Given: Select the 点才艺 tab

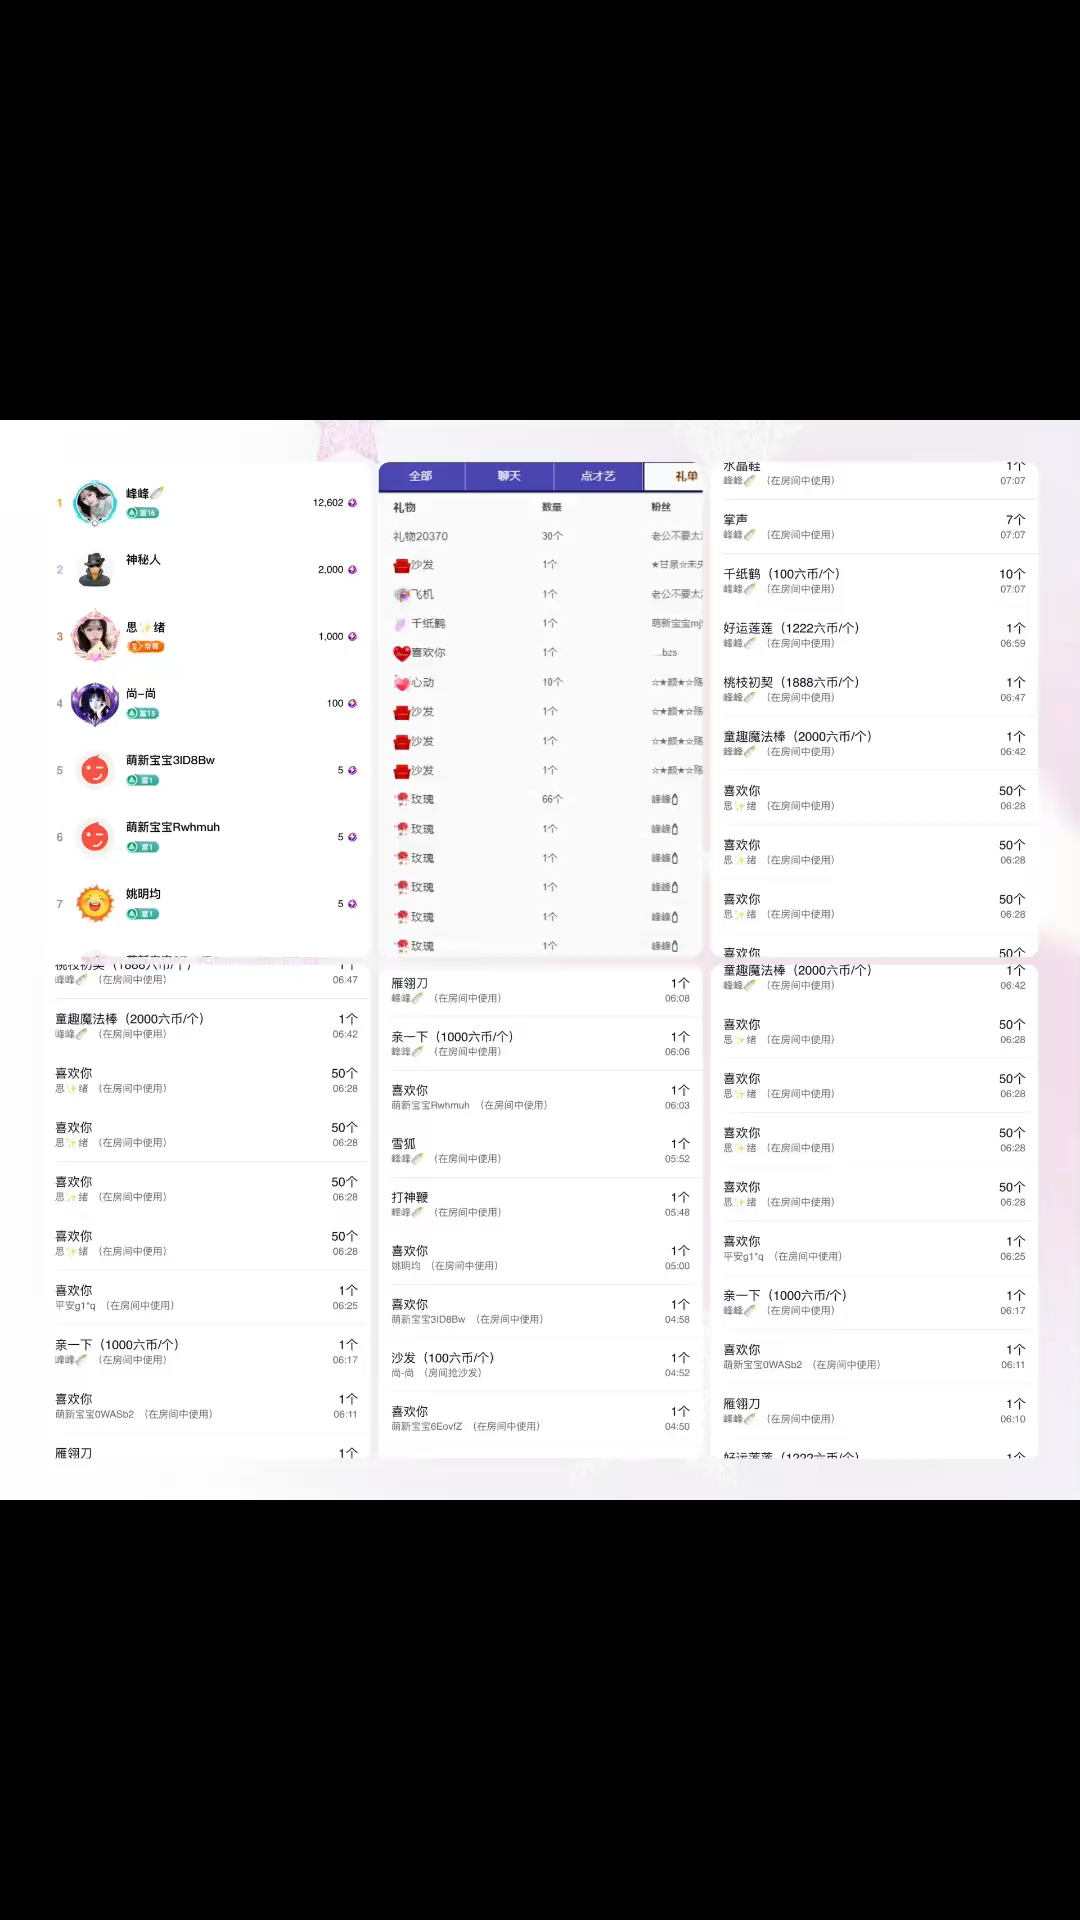Looking at the screenshot, I should (x=598, y=476).
